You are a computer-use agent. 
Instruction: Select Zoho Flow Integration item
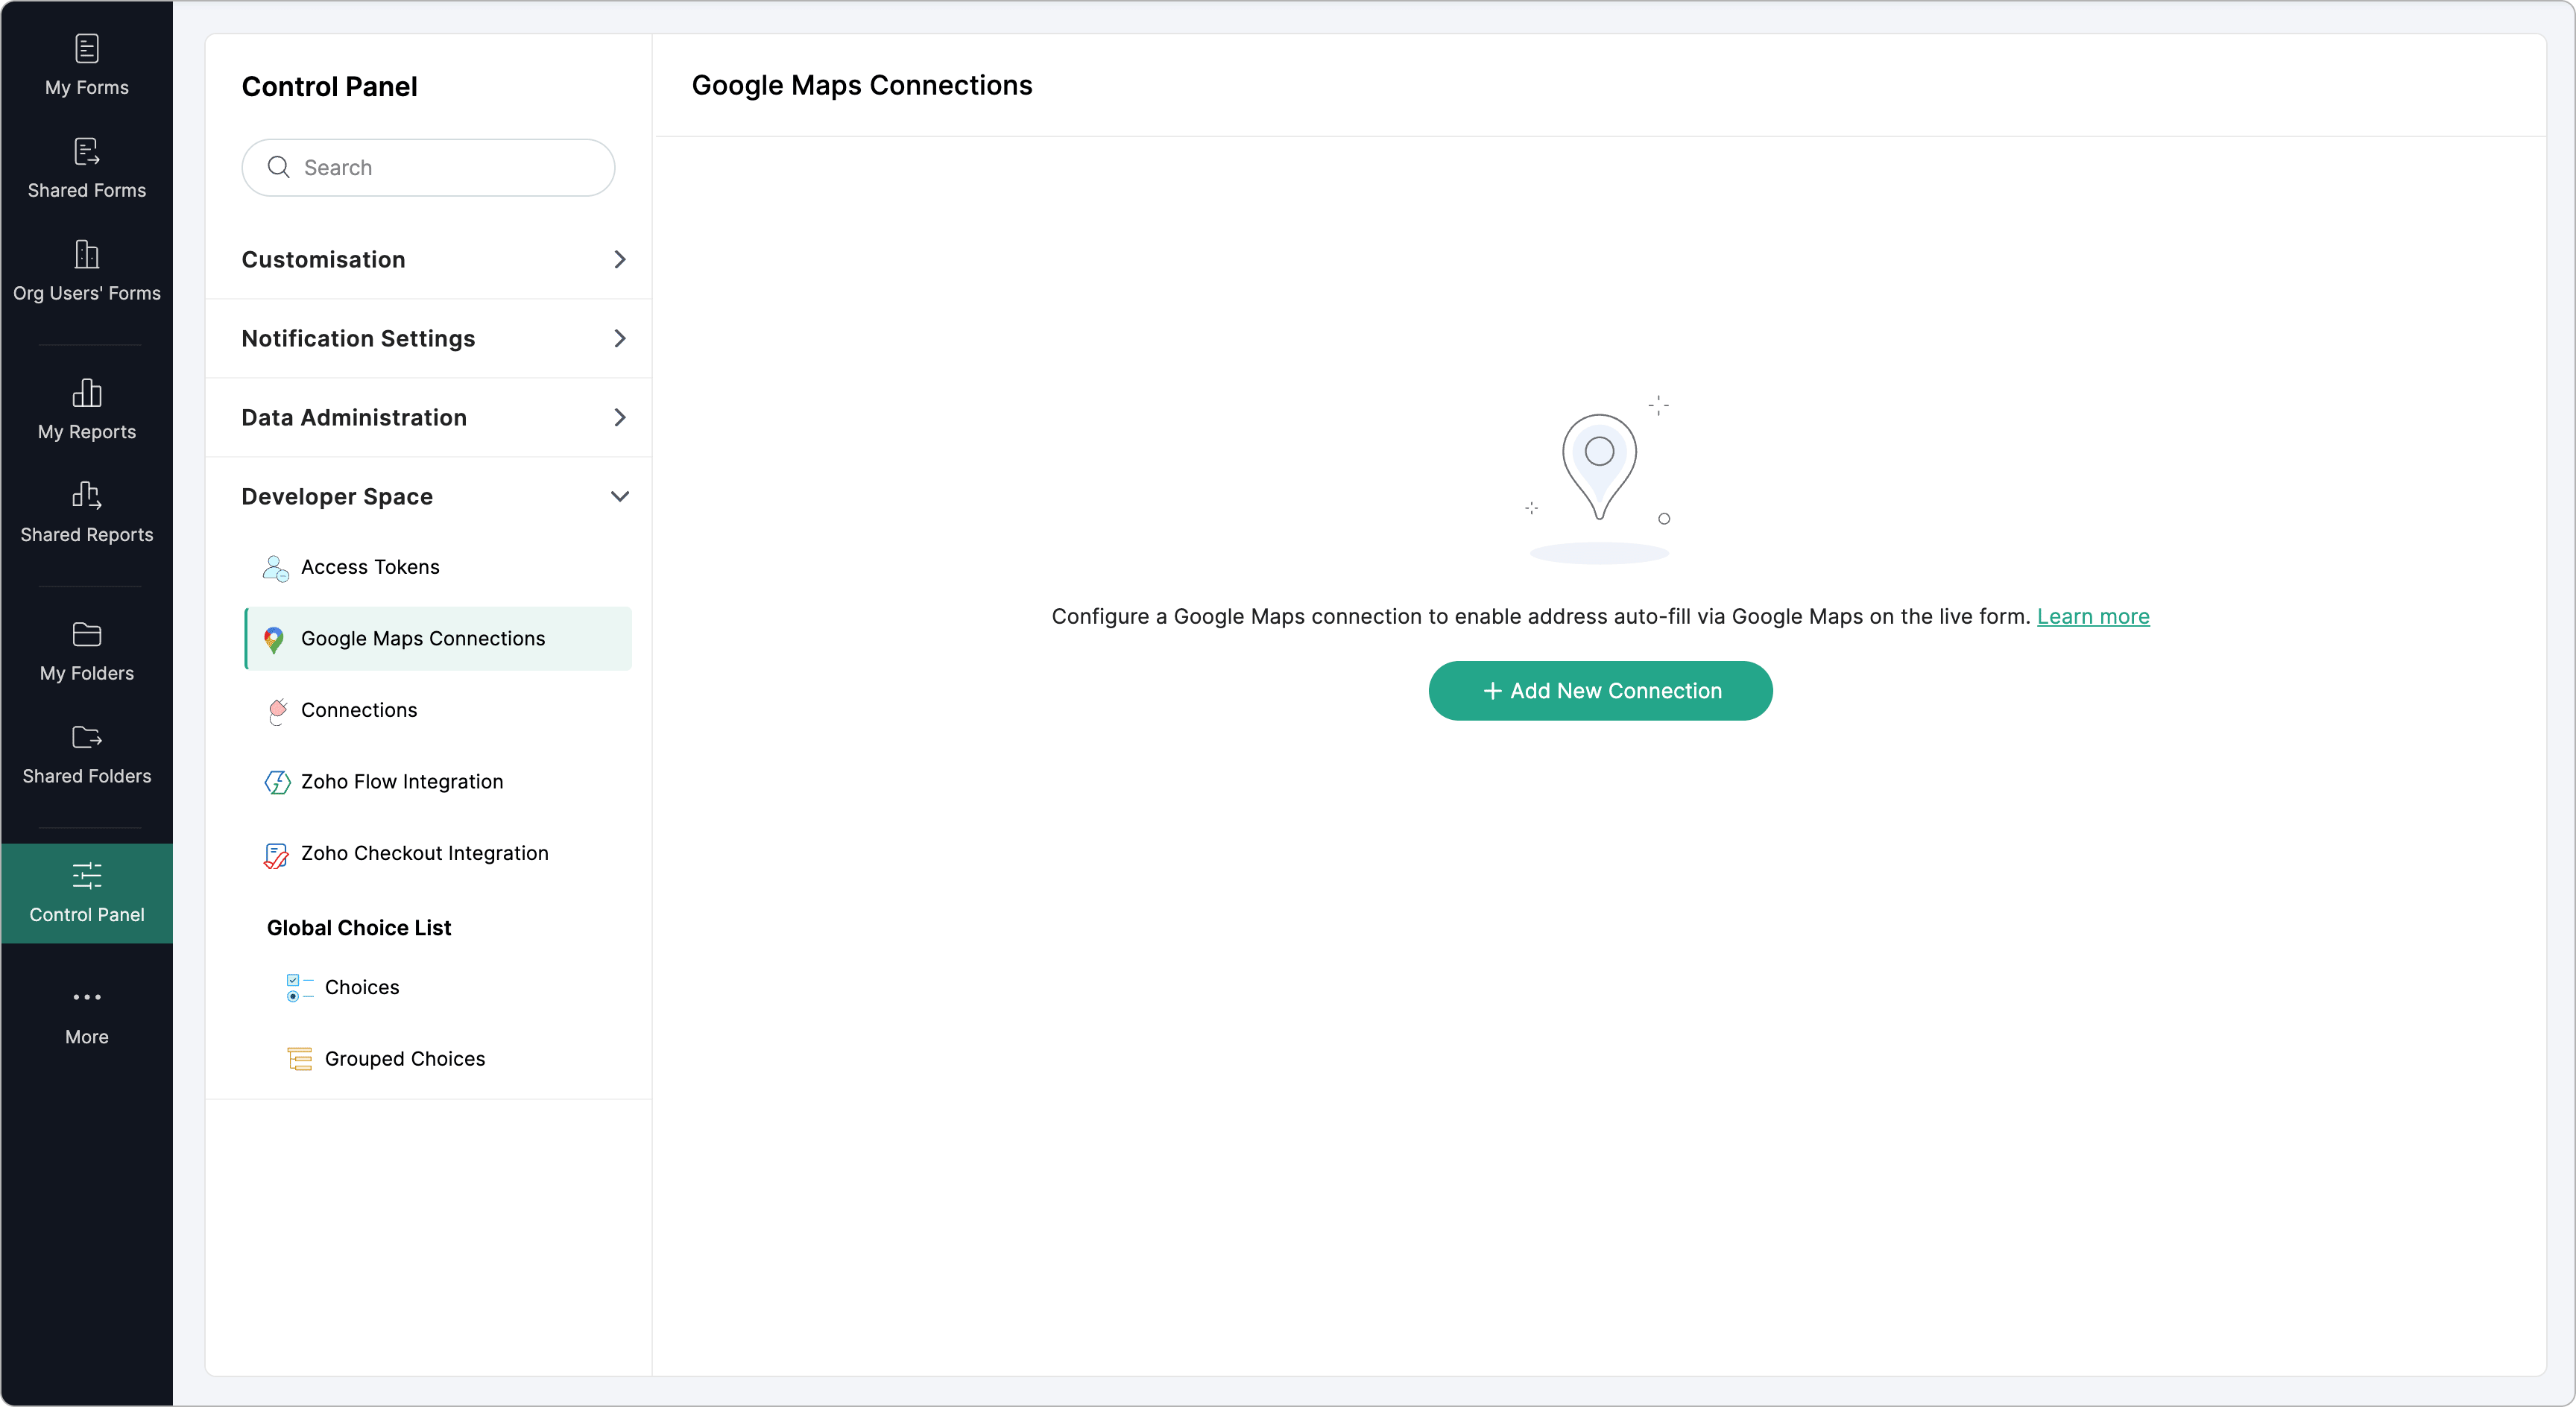pyautogui.click(x=402, y=782)
